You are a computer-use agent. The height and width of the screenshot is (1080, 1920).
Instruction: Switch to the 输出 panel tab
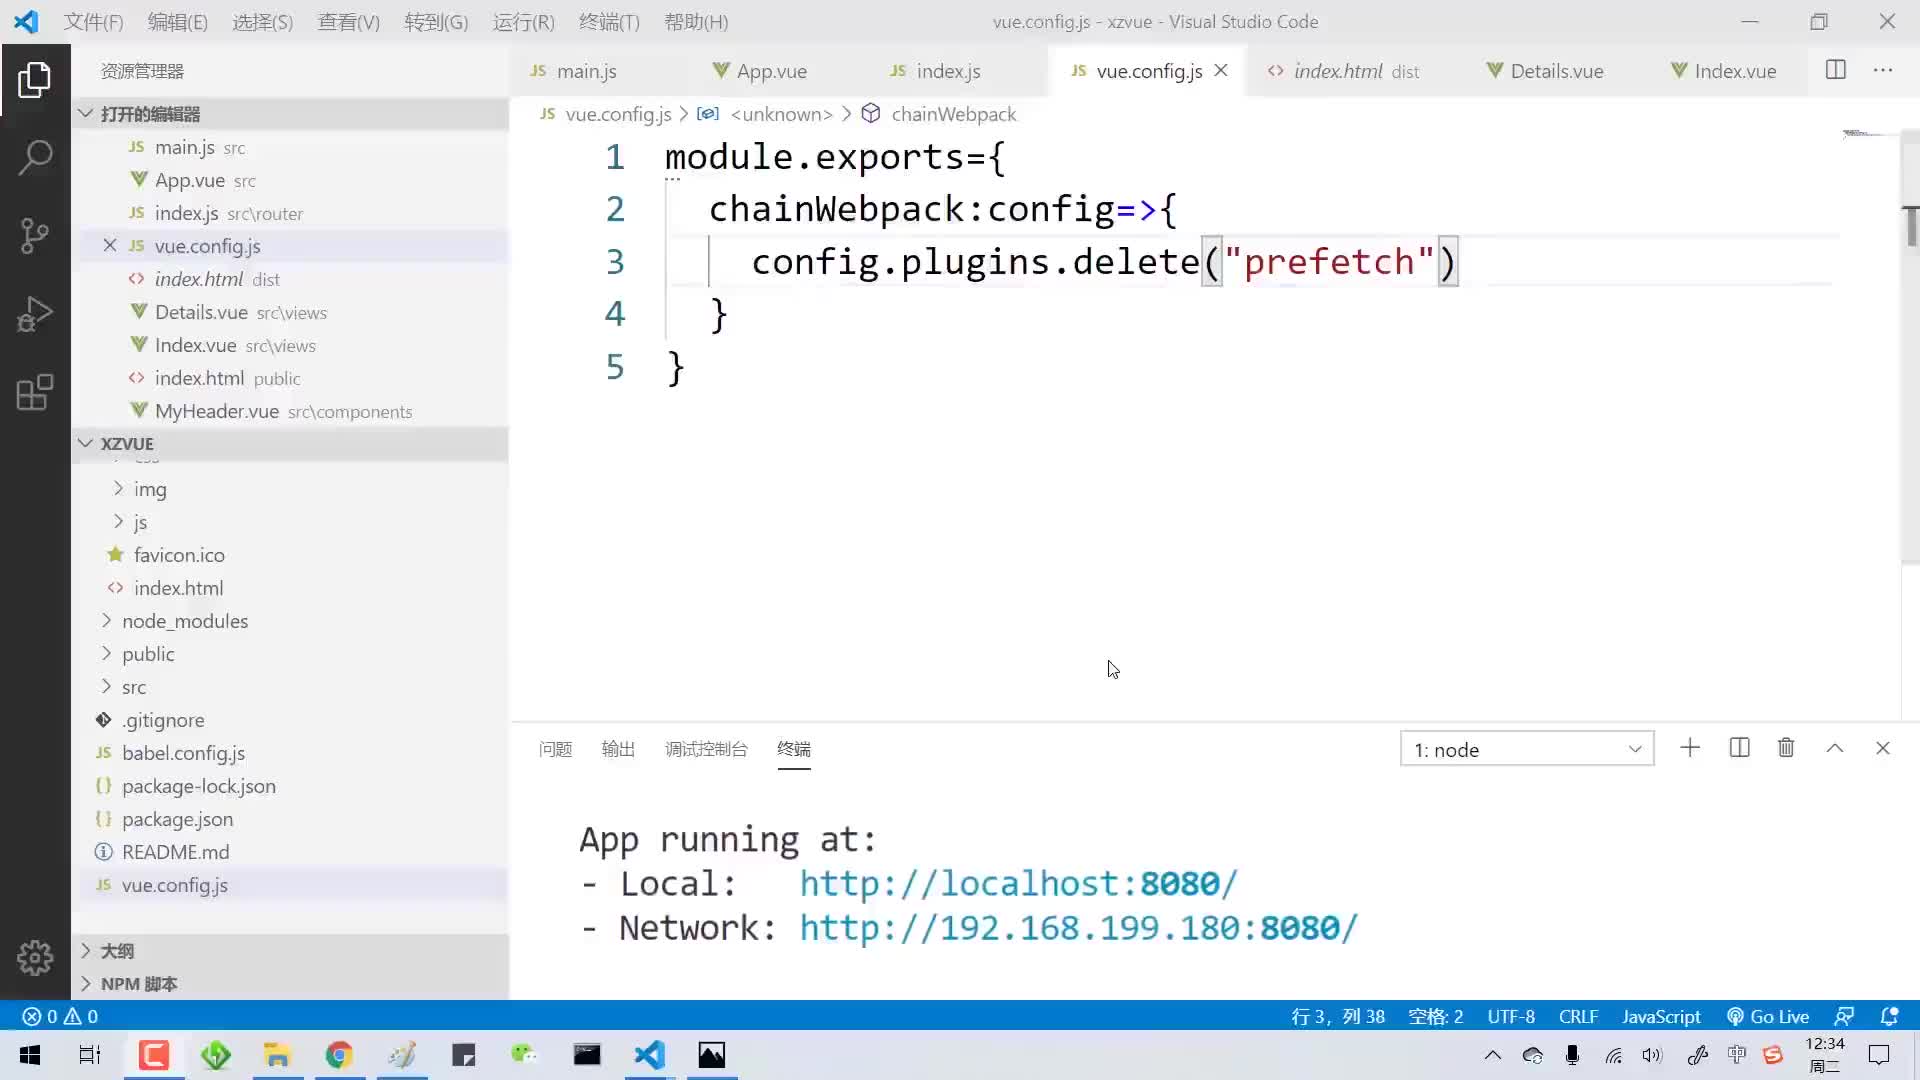click(x=618, y=749)
